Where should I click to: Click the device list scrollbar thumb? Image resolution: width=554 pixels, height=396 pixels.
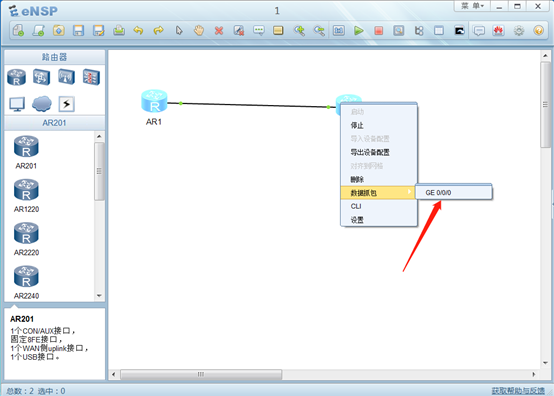pos(99,171)
